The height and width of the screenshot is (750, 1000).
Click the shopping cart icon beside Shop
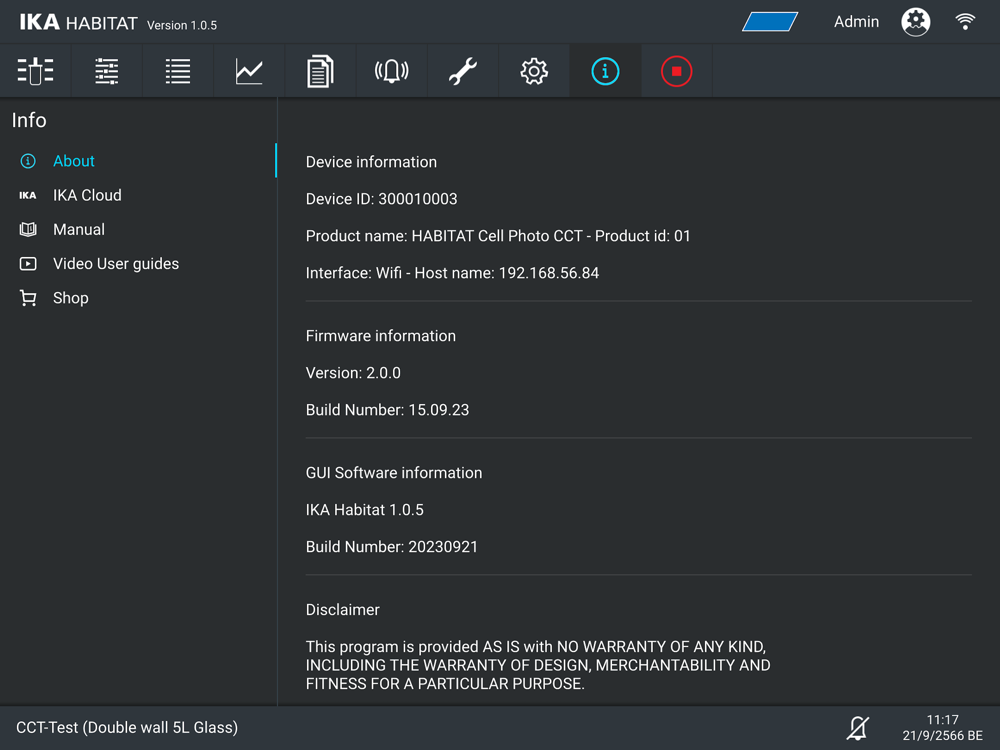(28, 298)
